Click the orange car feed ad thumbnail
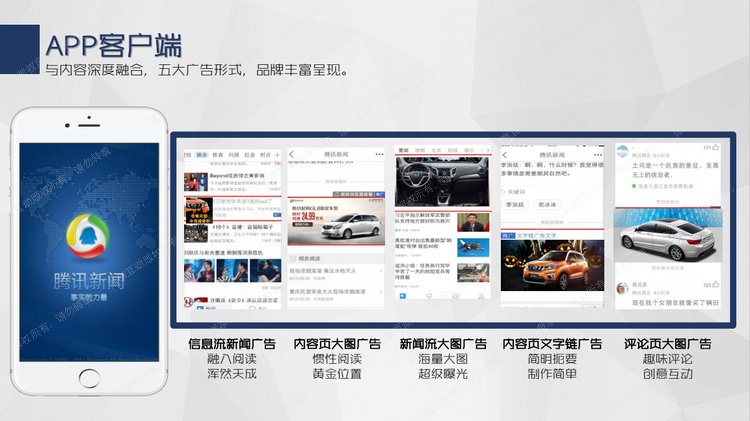Viewport: 750px width, 421px height. [x=199, y=210]
